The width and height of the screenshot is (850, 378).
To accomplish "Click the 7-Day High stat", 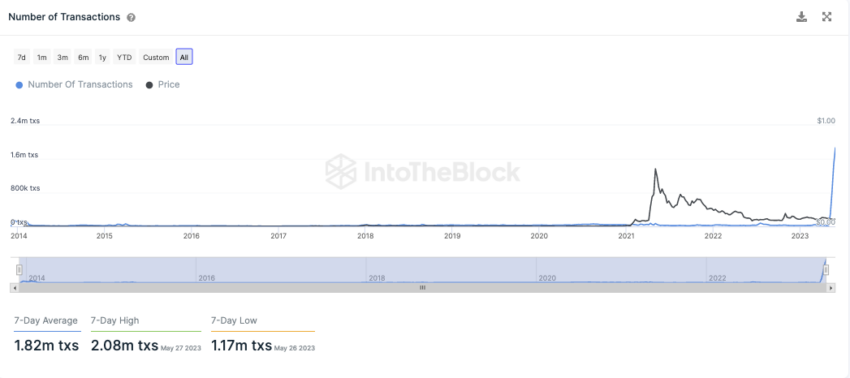I will click(x=146, y=334).
